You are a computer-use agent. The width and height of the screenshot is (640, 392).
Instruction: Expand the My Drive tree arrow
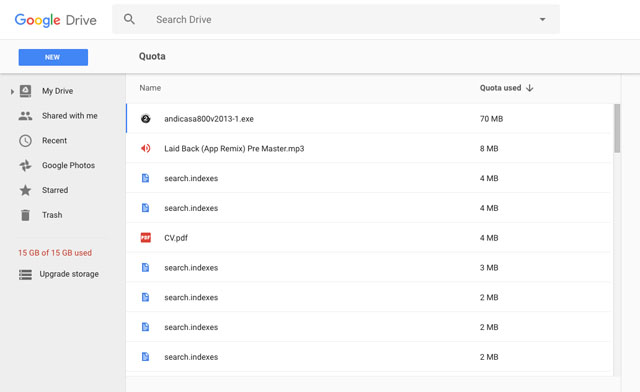coord(12,91)
